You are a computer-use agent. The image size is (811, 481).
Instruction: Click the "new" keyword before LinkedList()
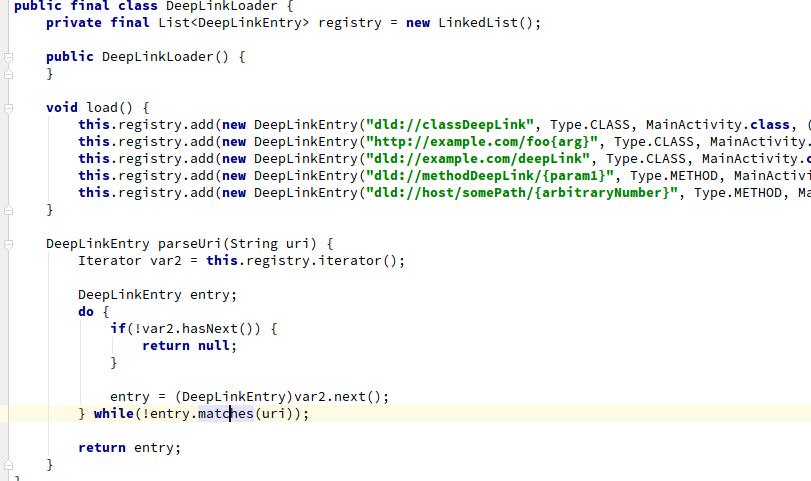click(x=418, y=23)
